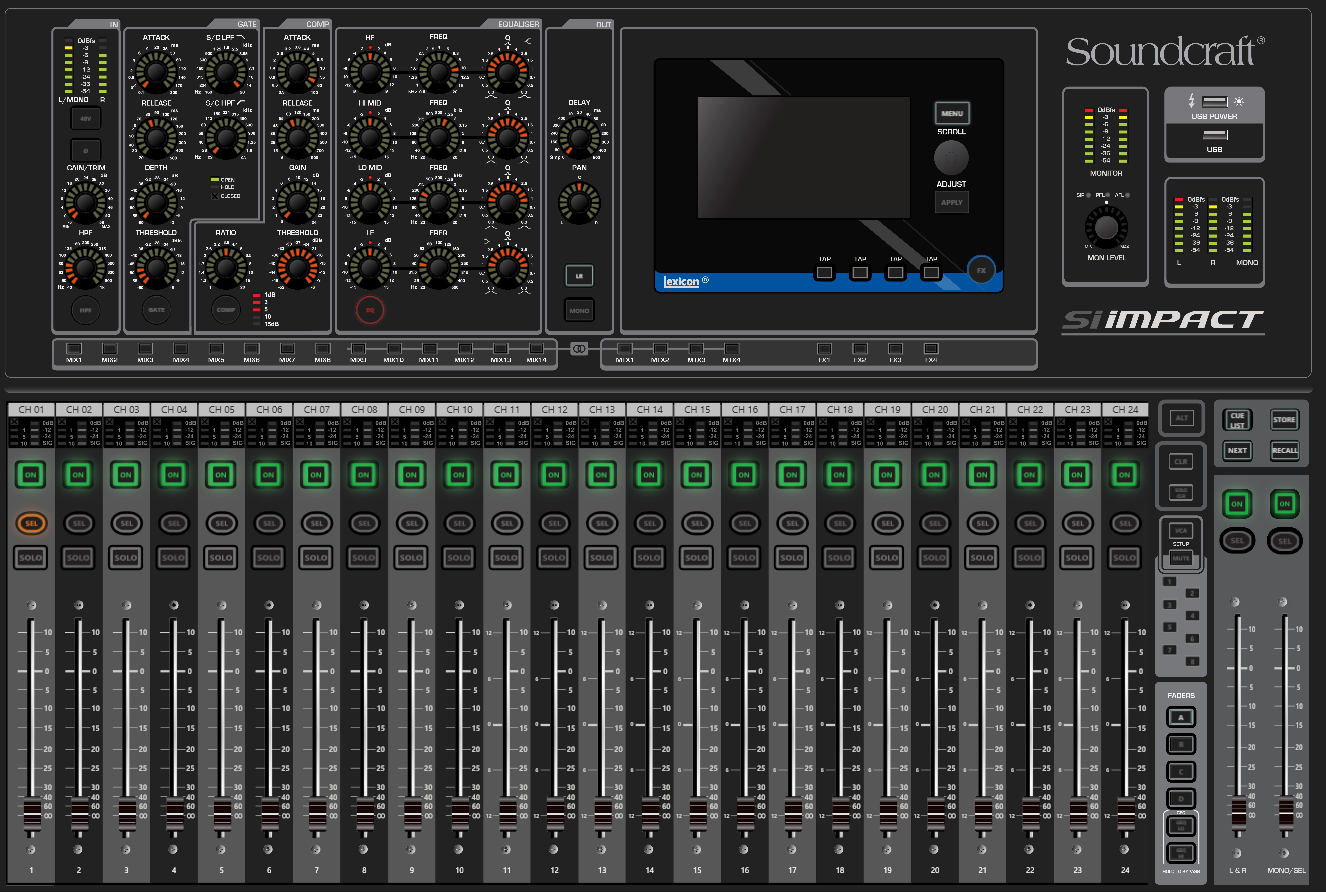Screen dimensions: 1326x893
Task: Click the SOLO button on CH 24
Action: pyautogui.click(x=1124, y=557)
